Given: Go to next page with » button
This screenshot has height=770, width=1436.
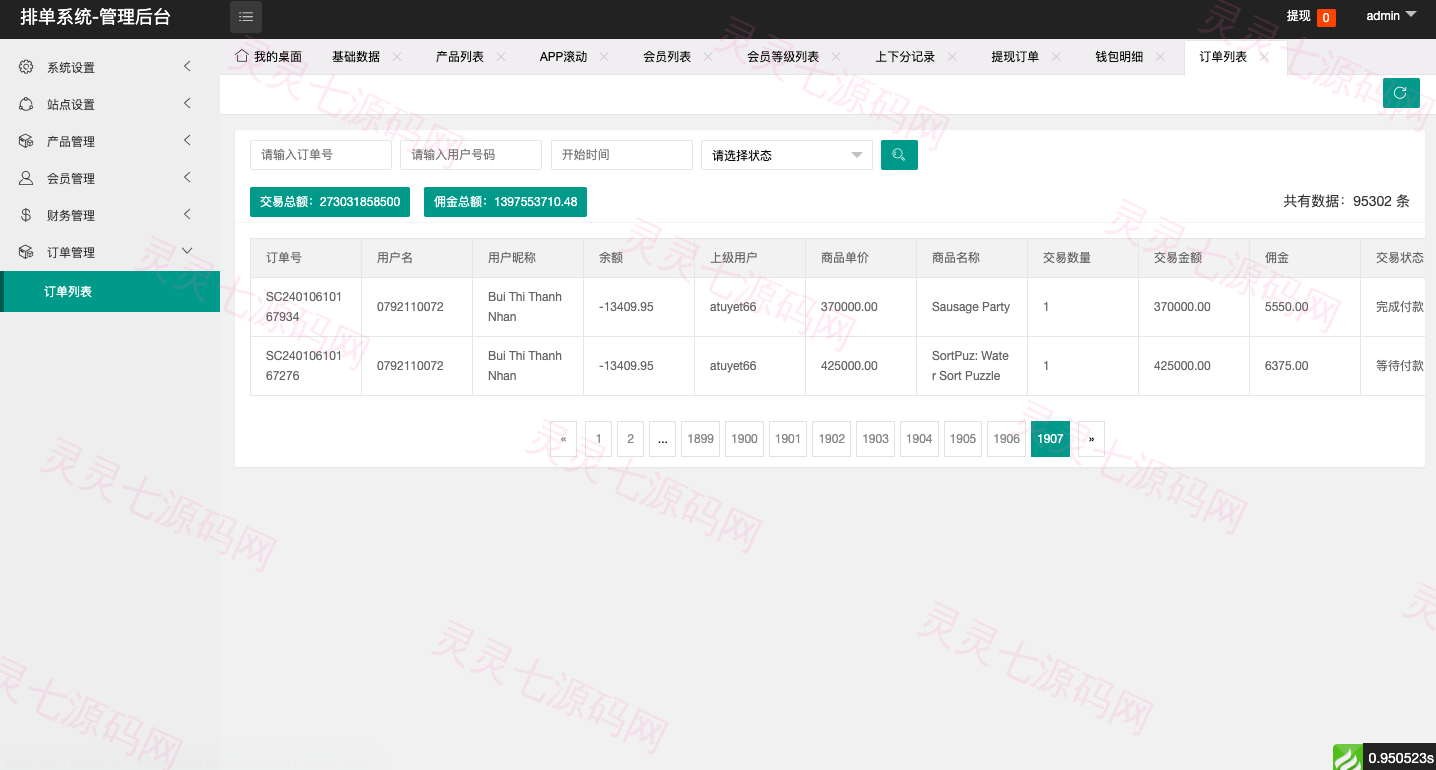Looking at the screenshot, I should tap(1091, 439).
